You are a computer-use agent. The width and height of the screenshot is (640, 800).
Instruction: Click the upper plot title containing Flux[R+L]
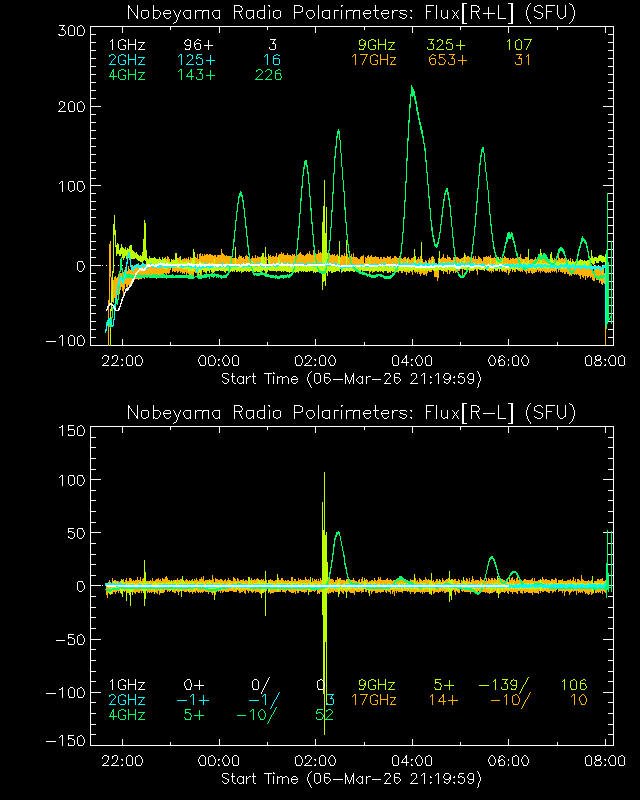[352, 12]
